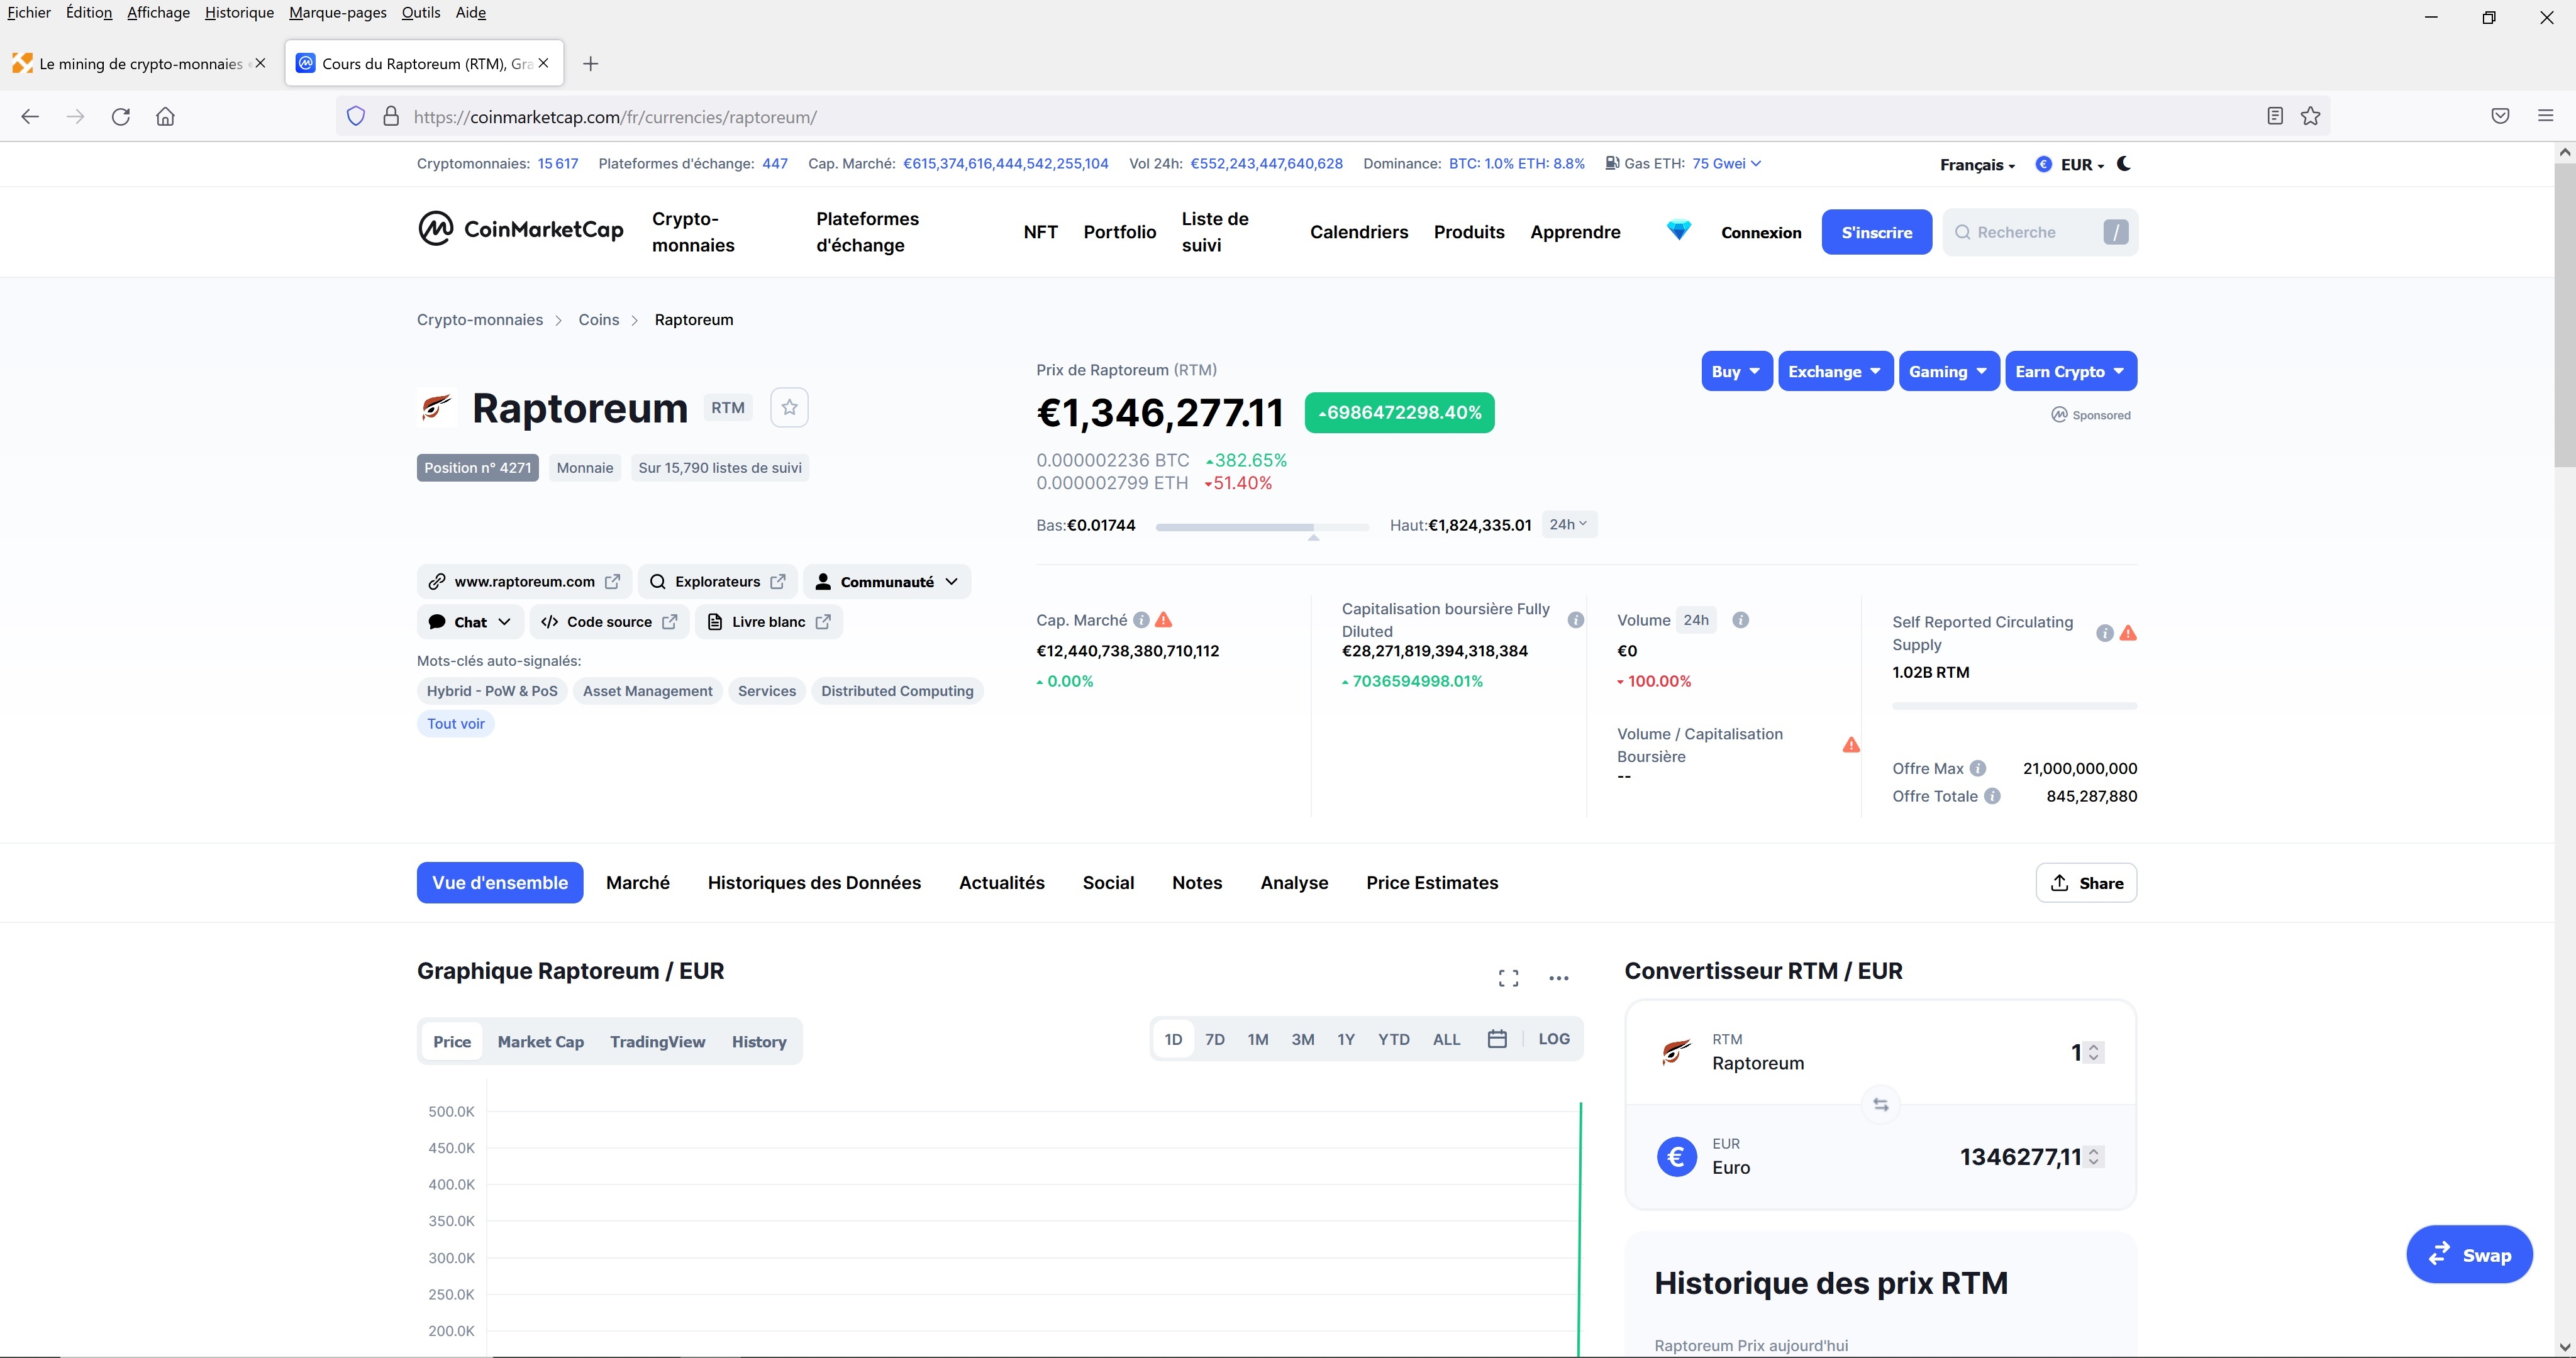Click the diamond rewards icon
The height and width of the screenshot is (1358, 2576).
click(x=1679, y=231)
